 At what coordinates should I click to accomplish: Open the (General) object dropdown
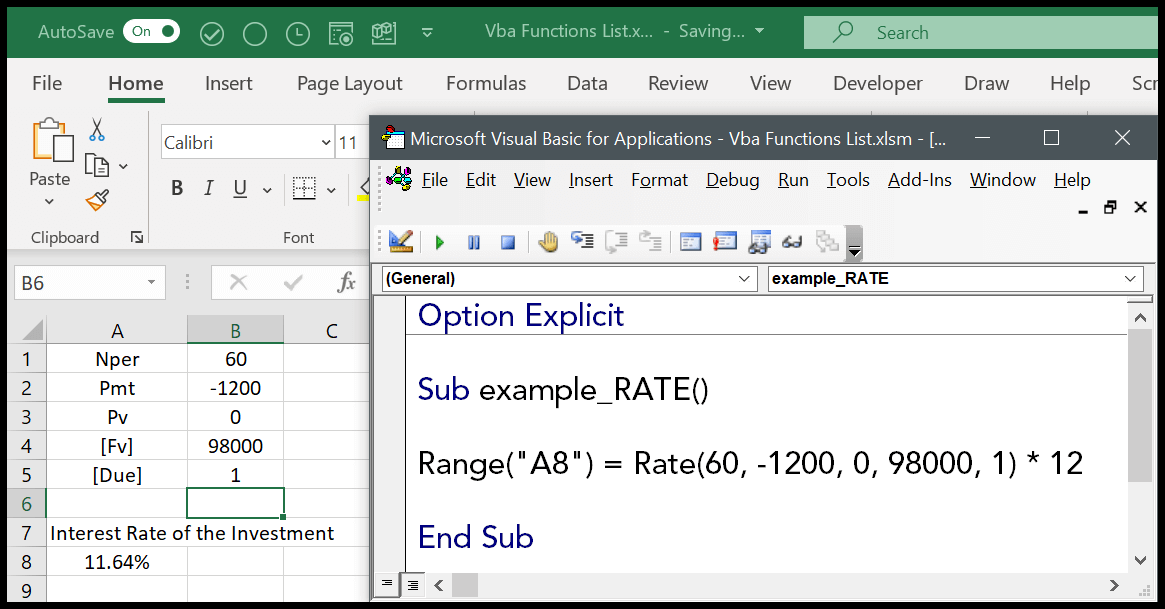(x=743, y=279)
